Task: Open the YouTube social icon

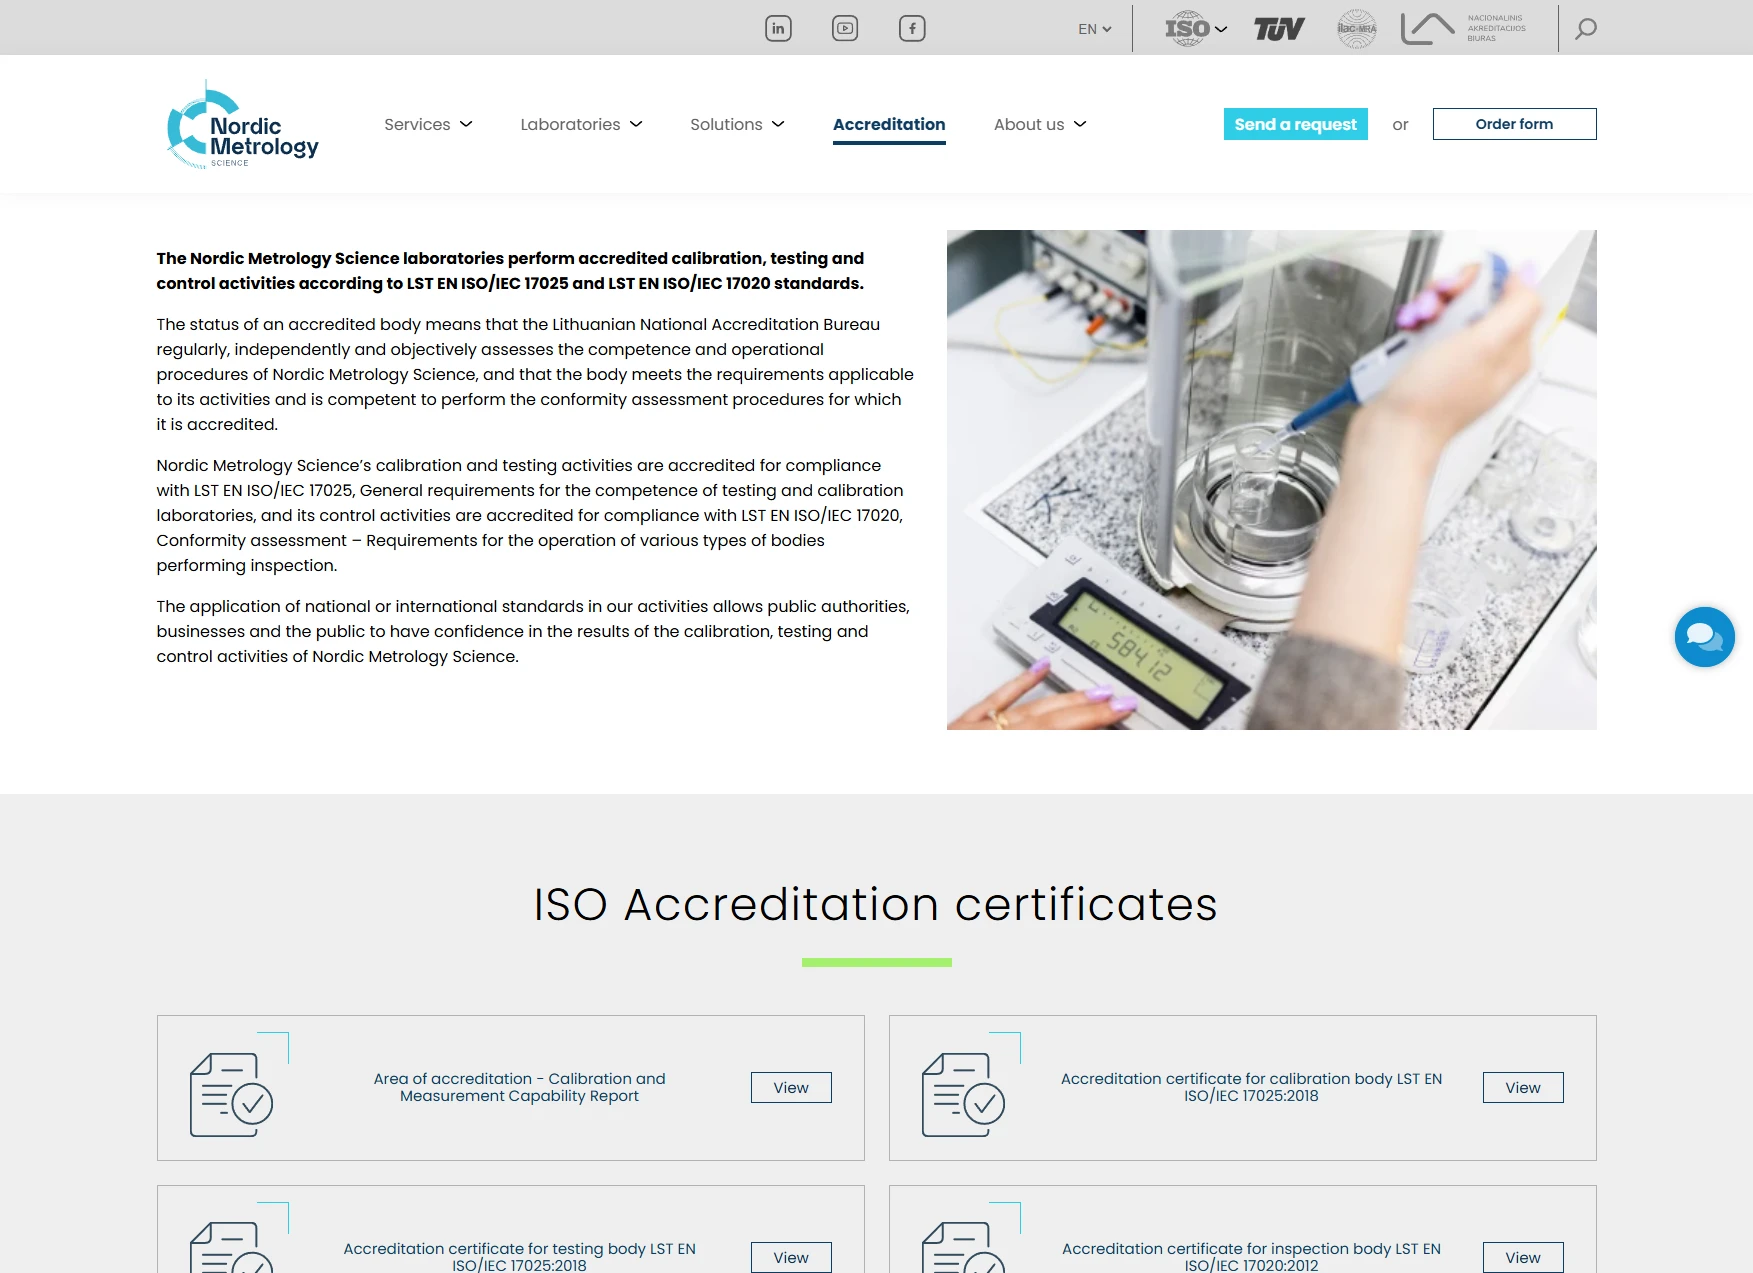Action: click(x=845, y=29)
